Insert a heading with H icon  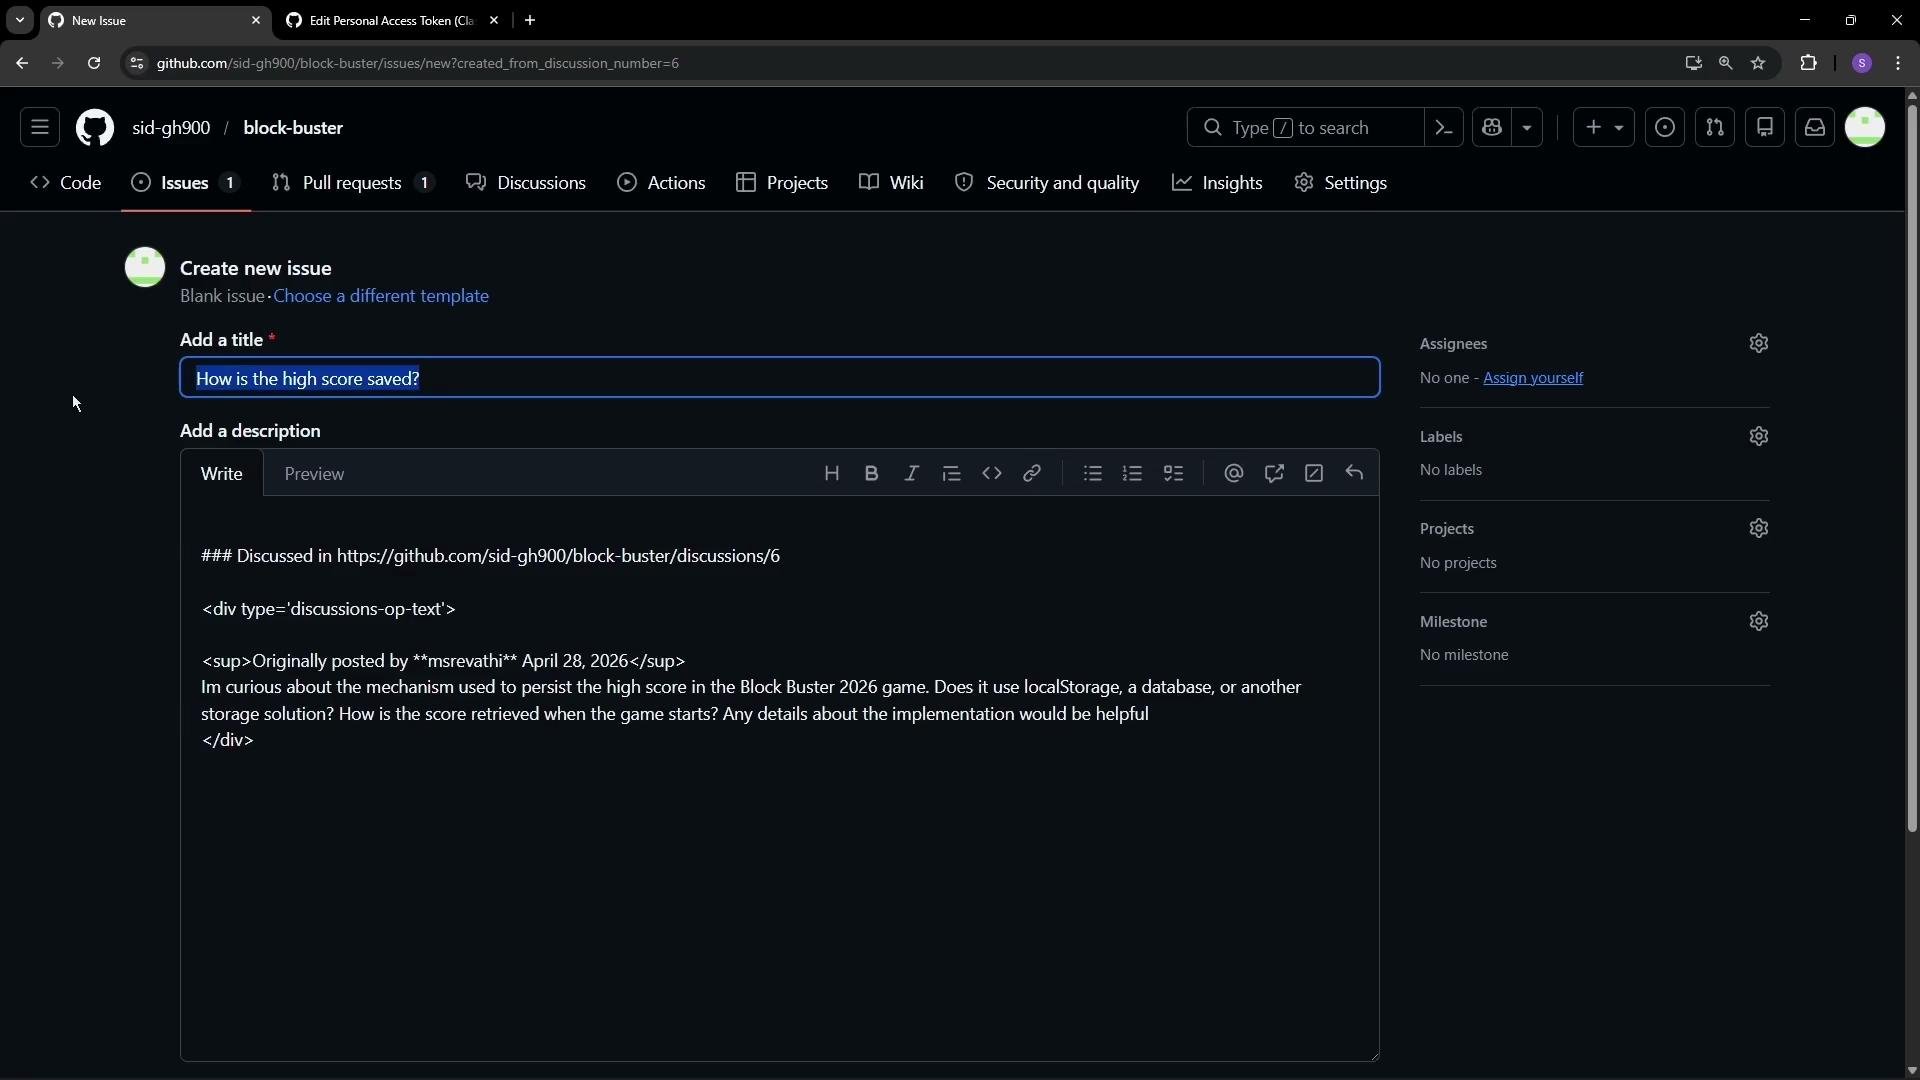(x=832, y=474)
